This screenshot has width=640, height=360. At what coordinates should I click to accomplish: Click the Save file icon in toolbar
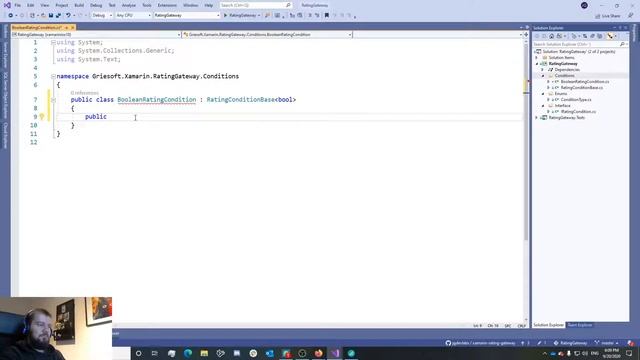[x=51, y=16]
